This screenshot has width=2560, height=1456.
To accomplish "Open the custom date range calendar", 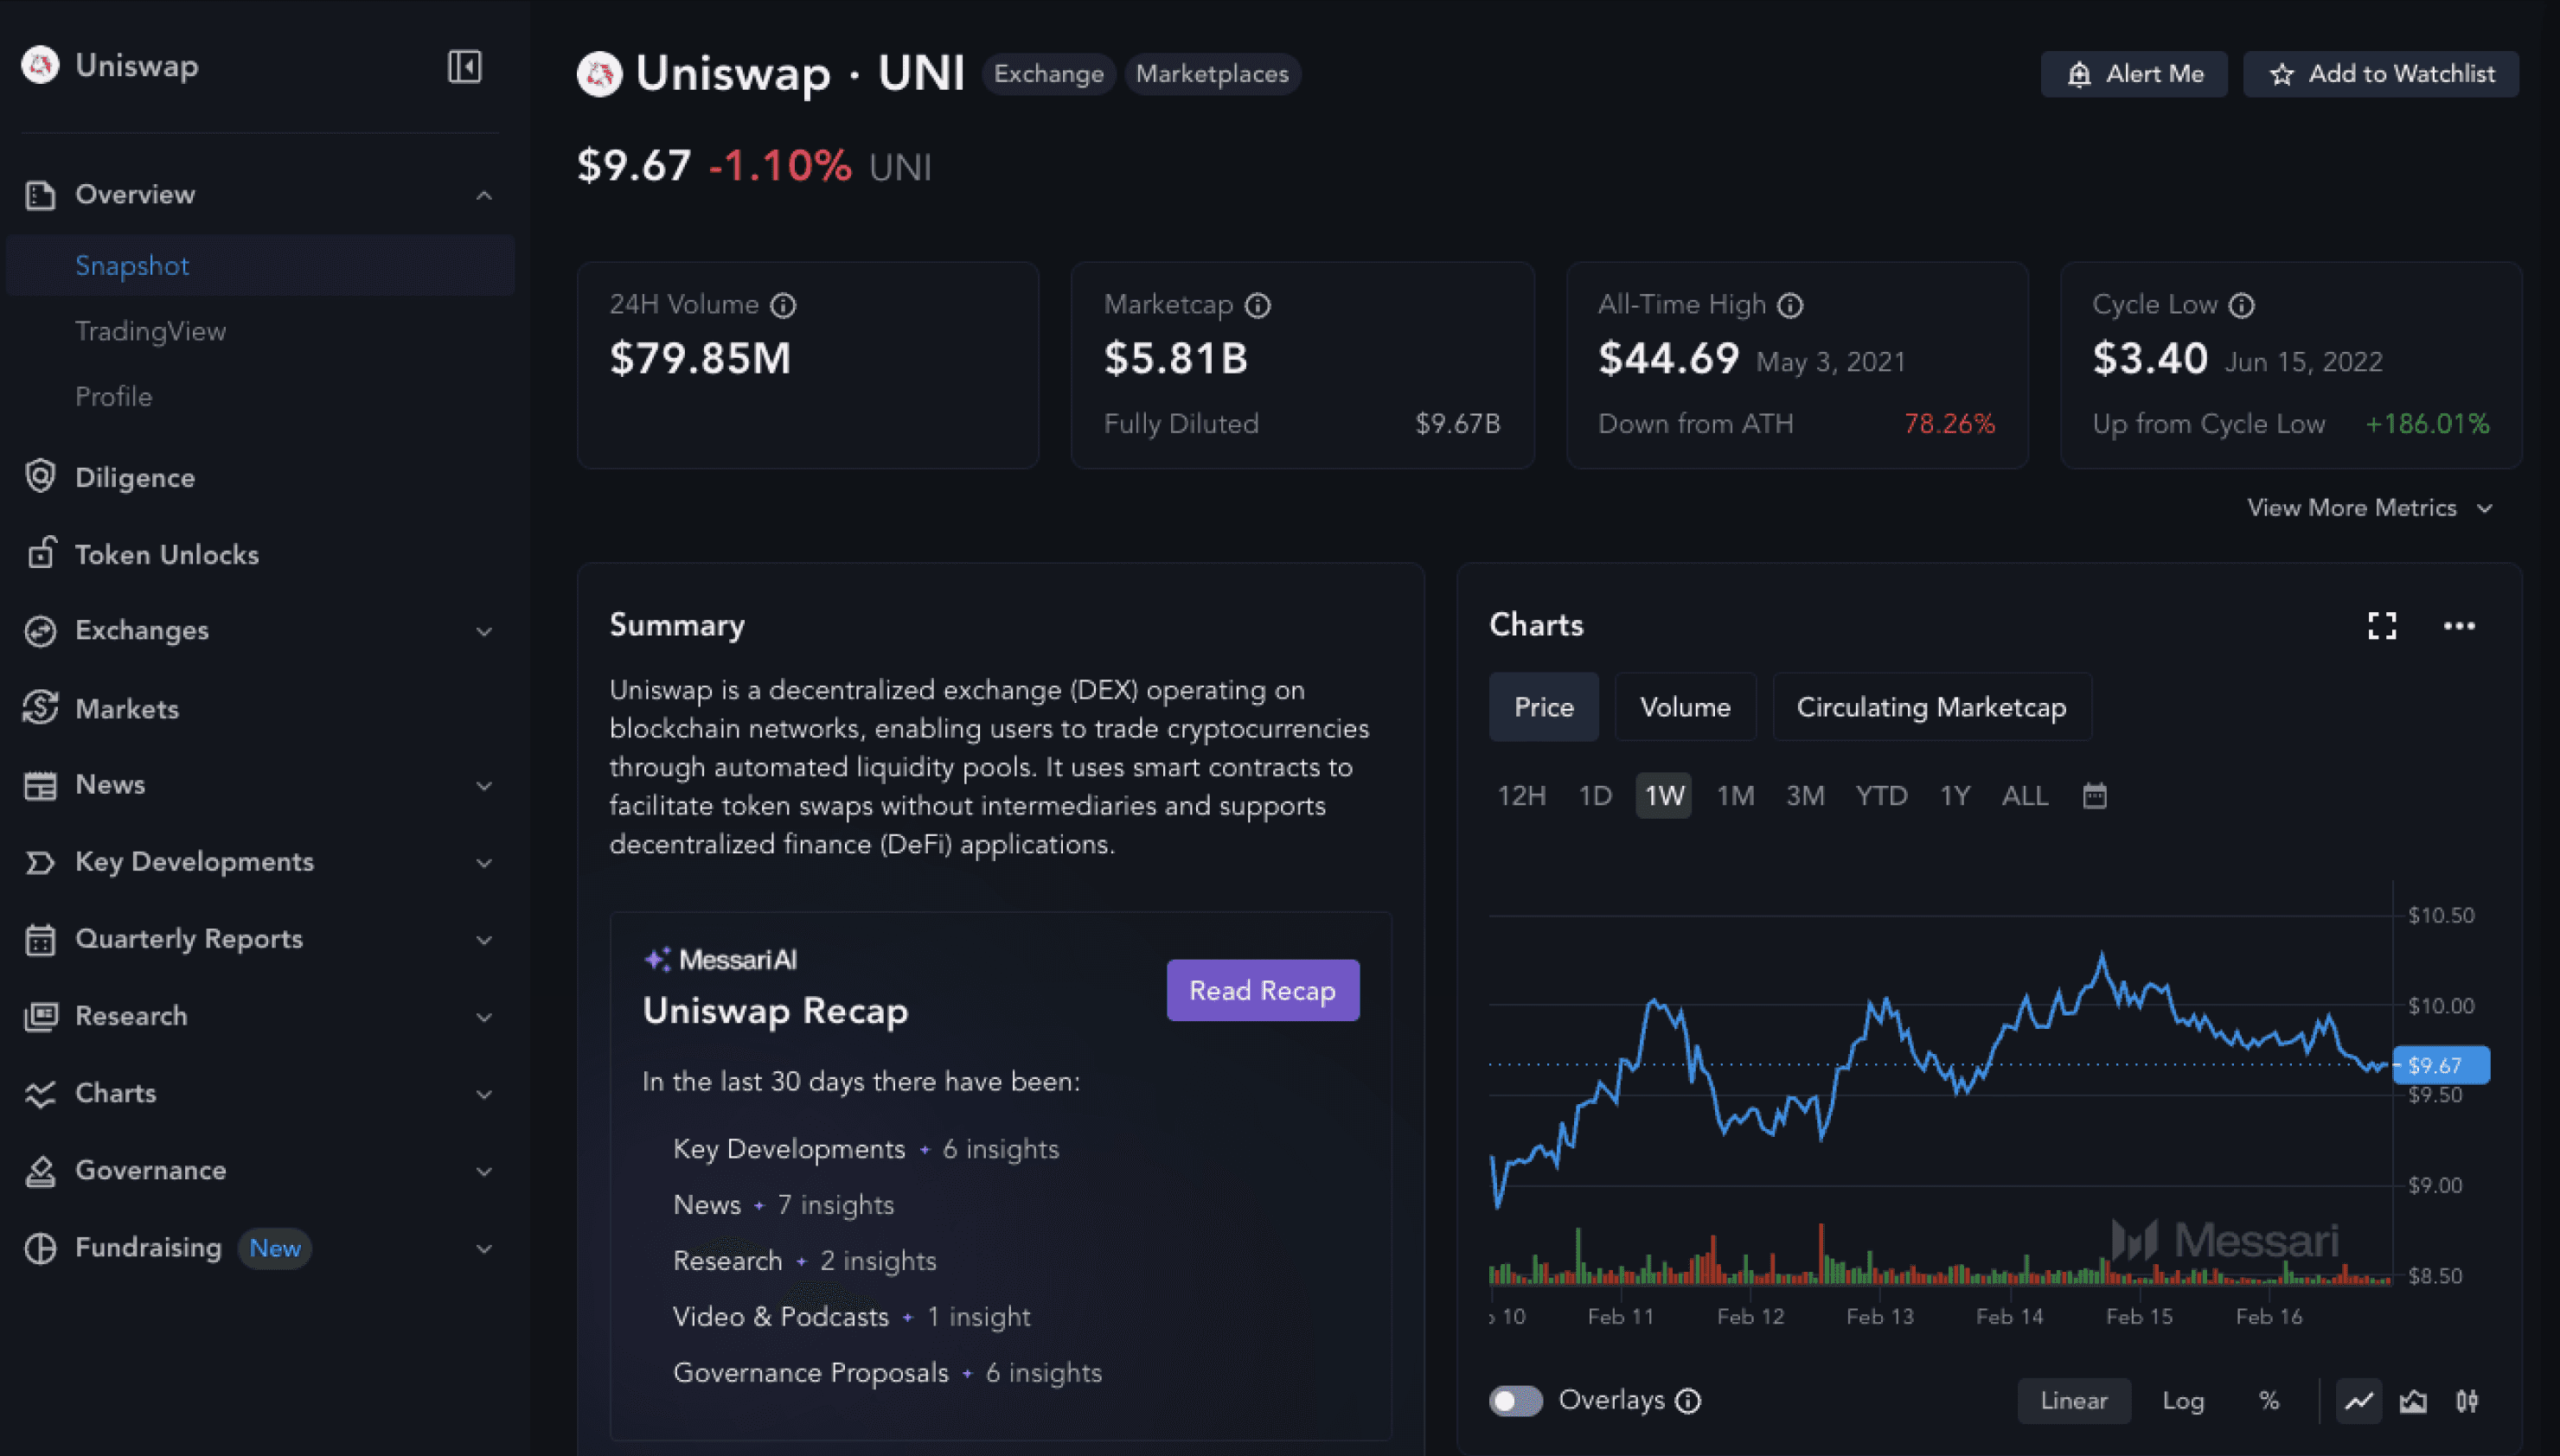I will point(2094,796).
